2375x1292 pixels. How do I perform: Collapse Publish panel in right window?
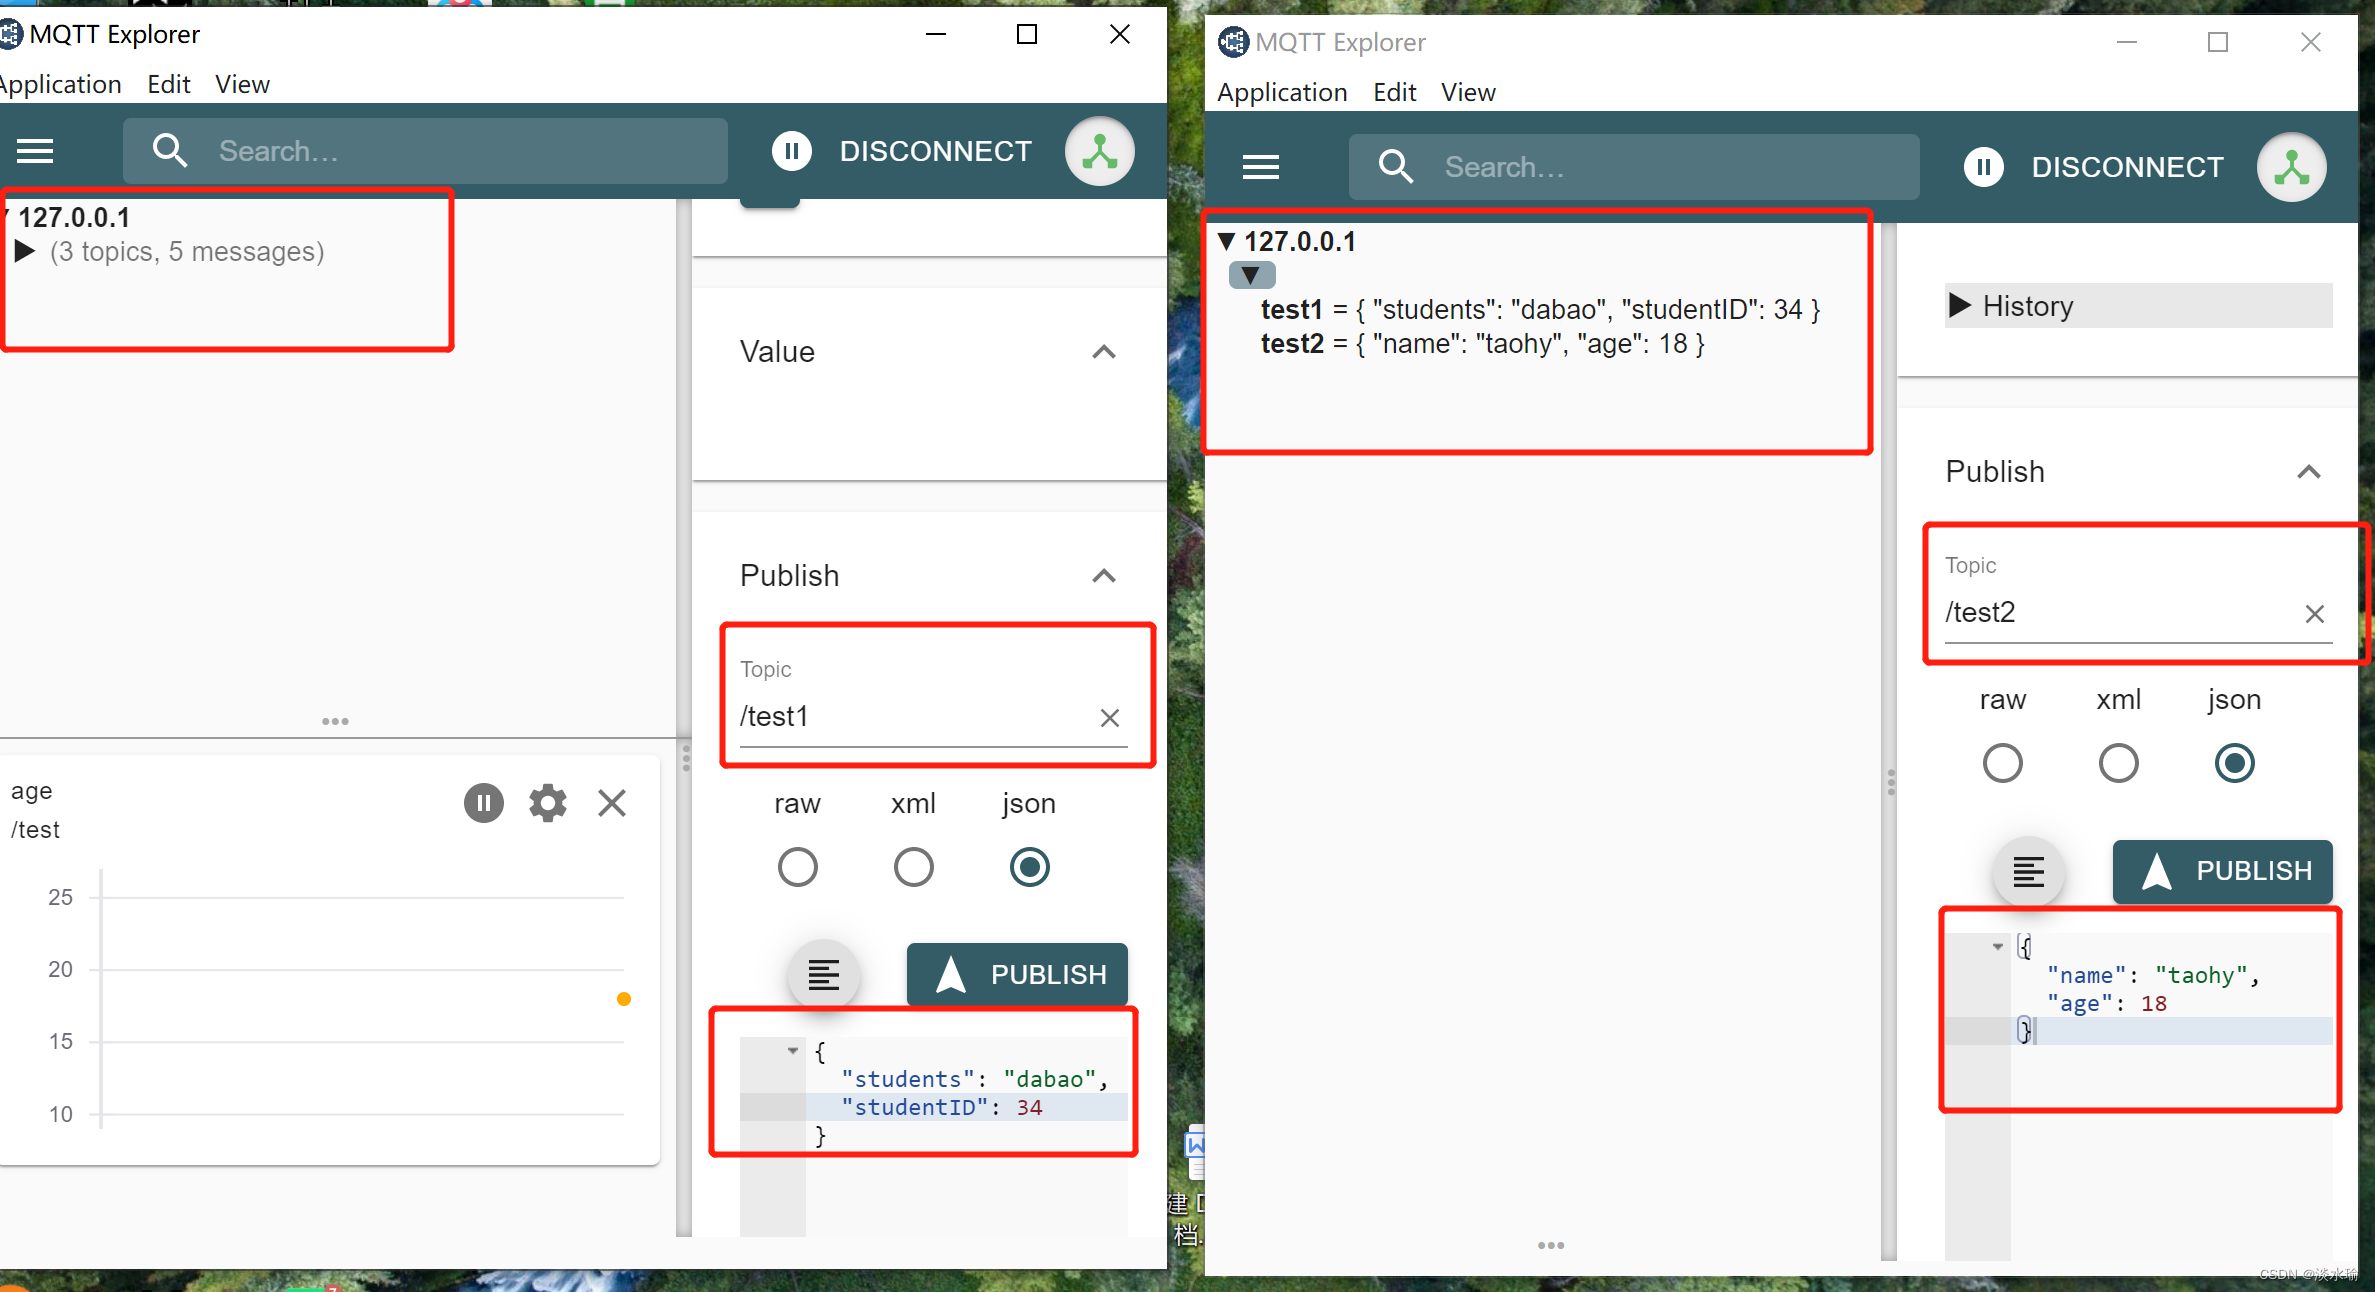[x=2309, y=472]
